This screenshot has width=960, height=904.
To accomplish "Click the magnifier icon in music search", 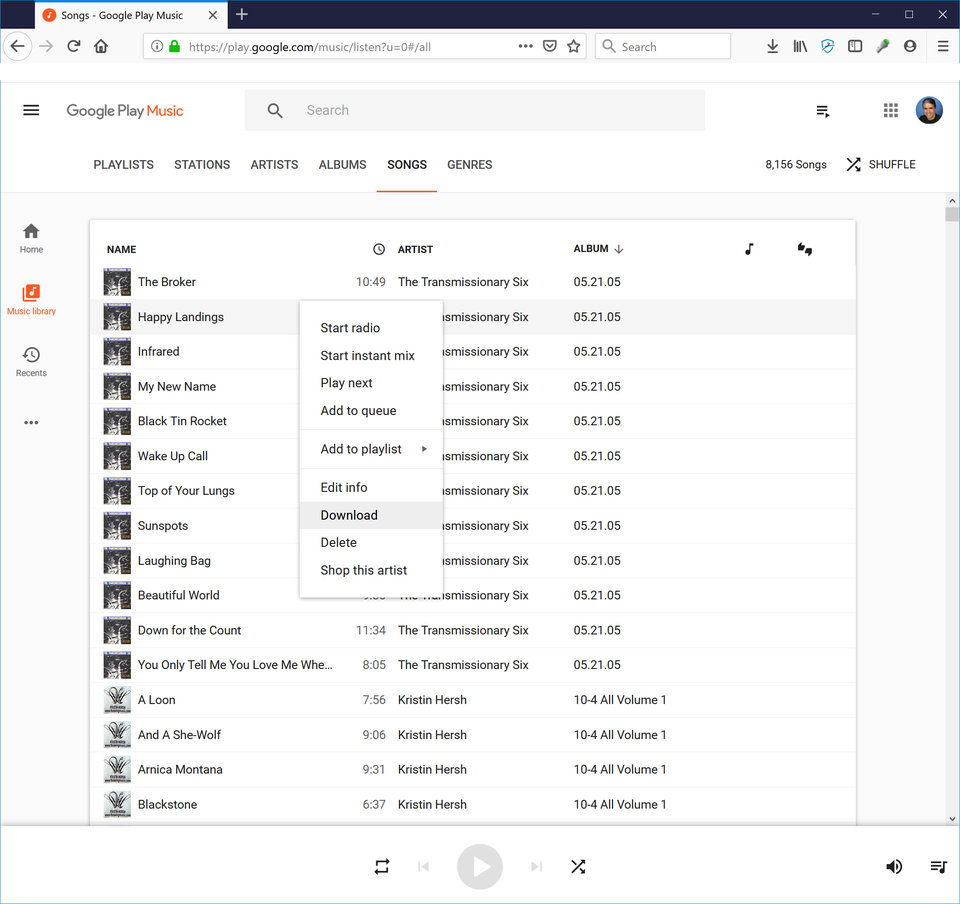I will coord(275,110).
